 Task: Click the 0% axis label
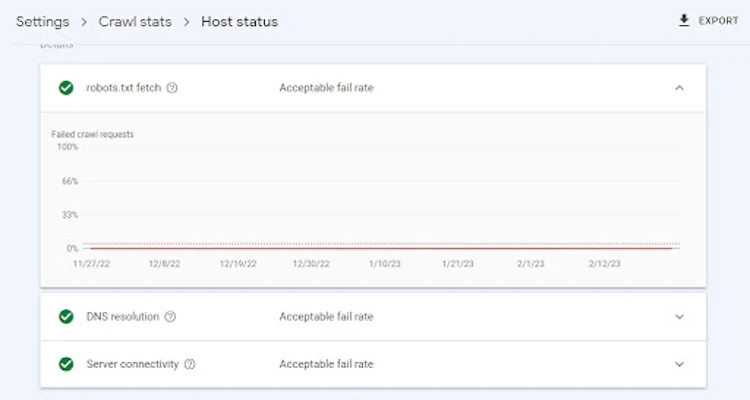[x=72, y=248]
